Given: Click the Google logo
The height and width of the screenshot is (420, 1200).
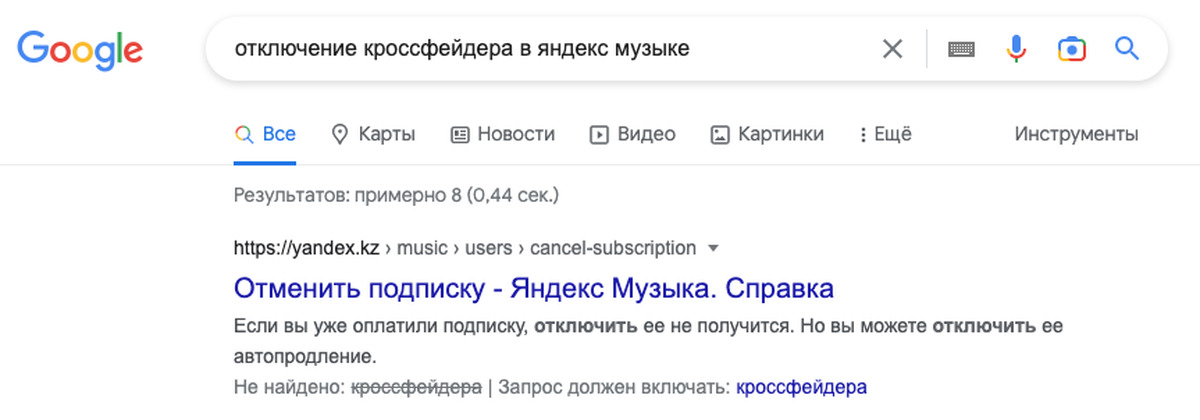Looking at the screenshot, I should [80, 48].
